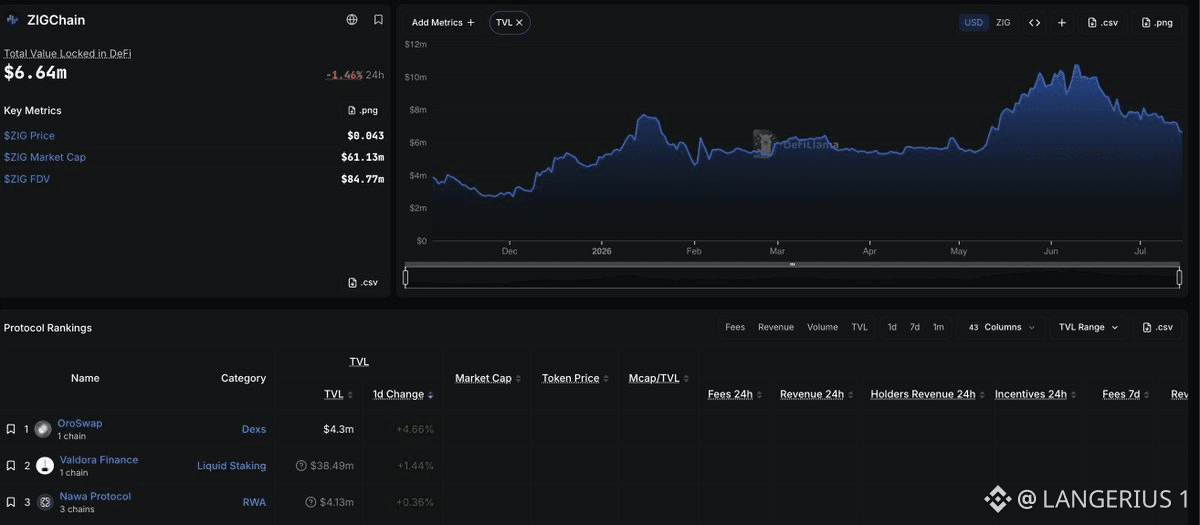Image resolution: width=1200 pixels, height=525 pixels.
Task: Download Key Metrics .png file
Action: point(363,111)
